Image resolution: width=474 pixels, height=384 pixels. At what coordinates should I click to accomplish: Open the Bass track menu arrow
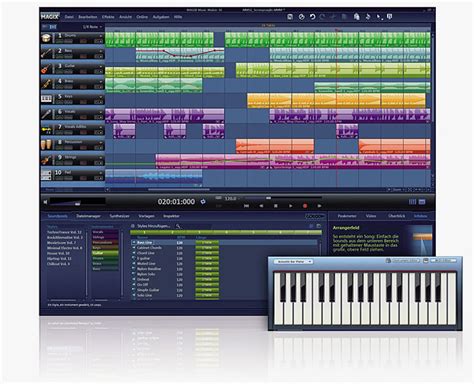tap(101, 51)
